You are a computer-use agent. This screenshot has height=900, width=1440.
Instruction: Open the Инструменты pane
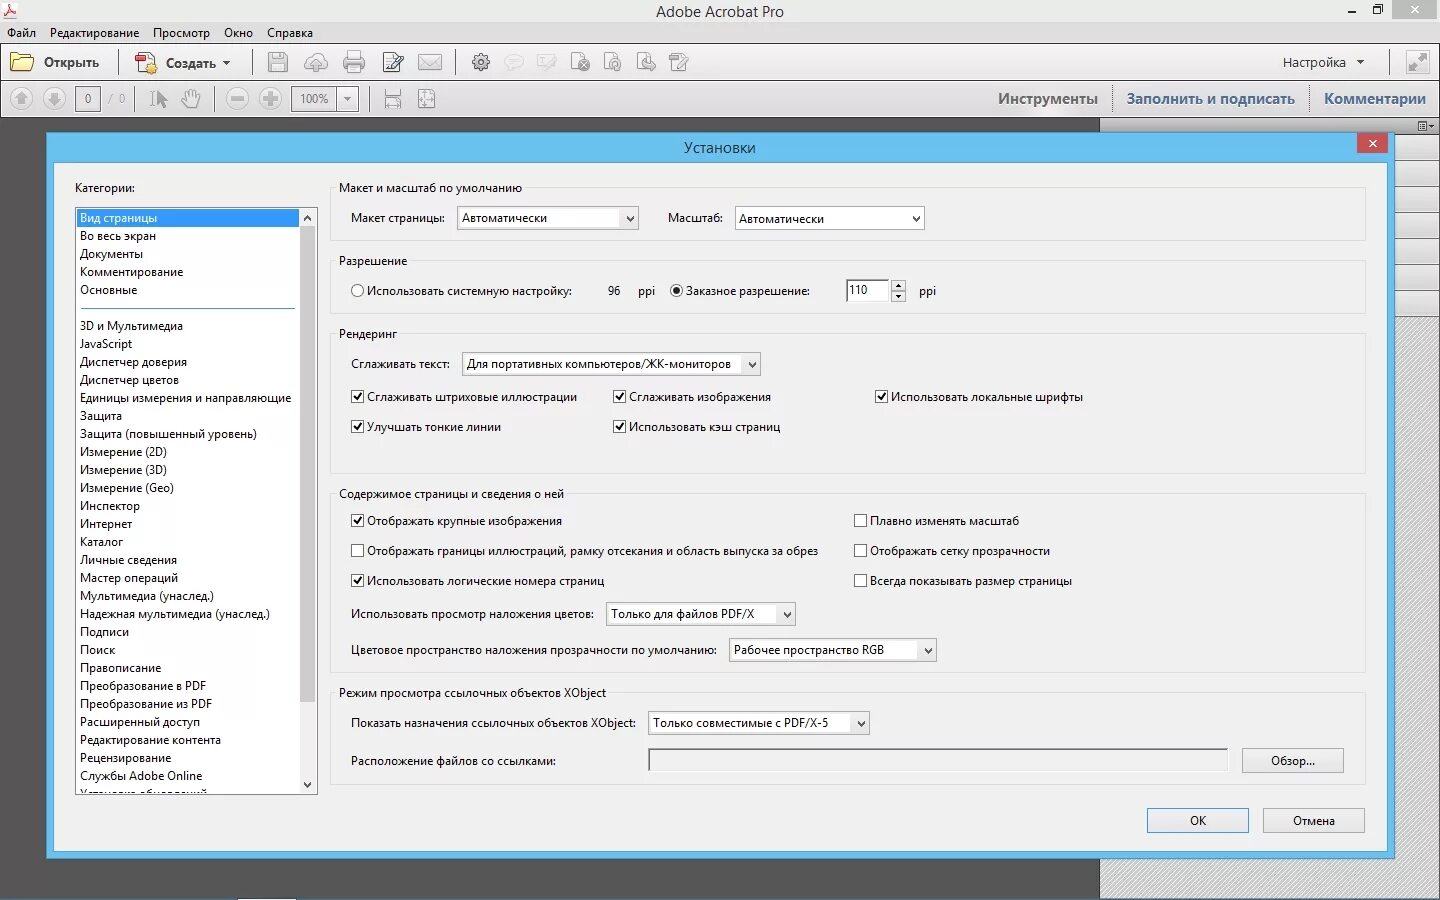(1047, 99)
